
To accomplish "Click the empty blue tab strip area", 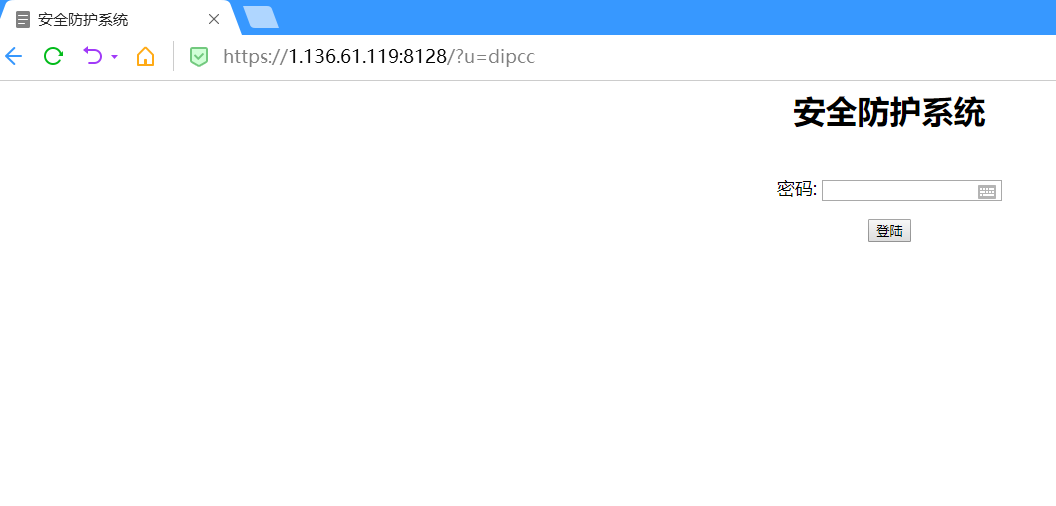I will (x=667, y=18).
